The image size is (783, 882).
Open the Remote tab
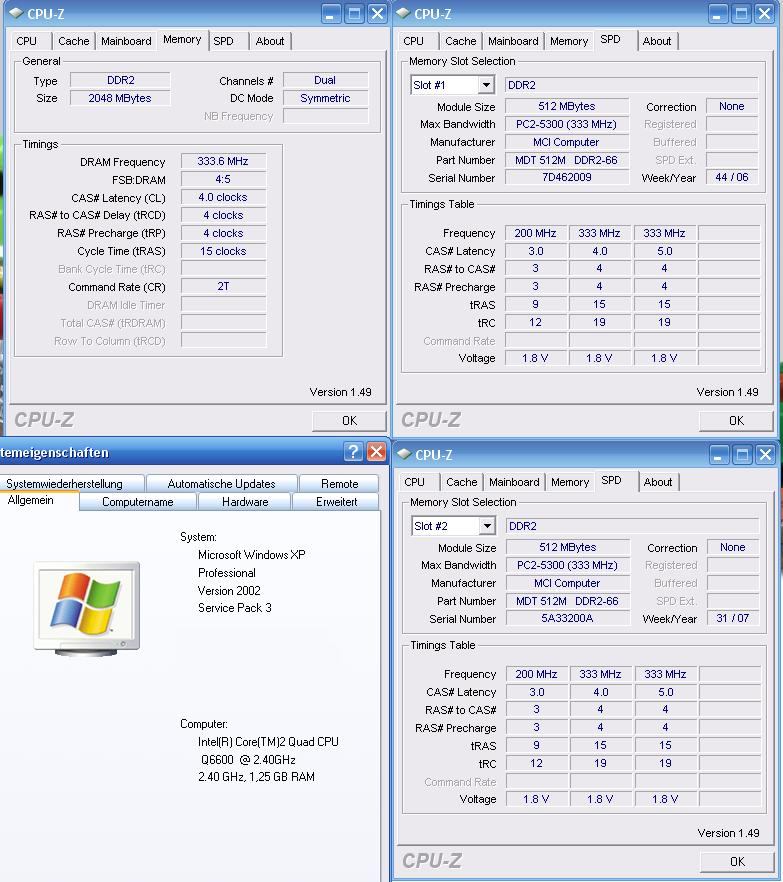coord(339,484)
